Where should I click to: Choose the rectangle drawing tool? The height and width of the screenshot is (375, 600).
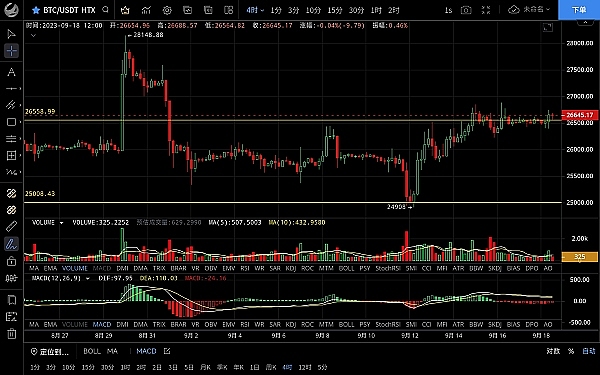(11, 122)
